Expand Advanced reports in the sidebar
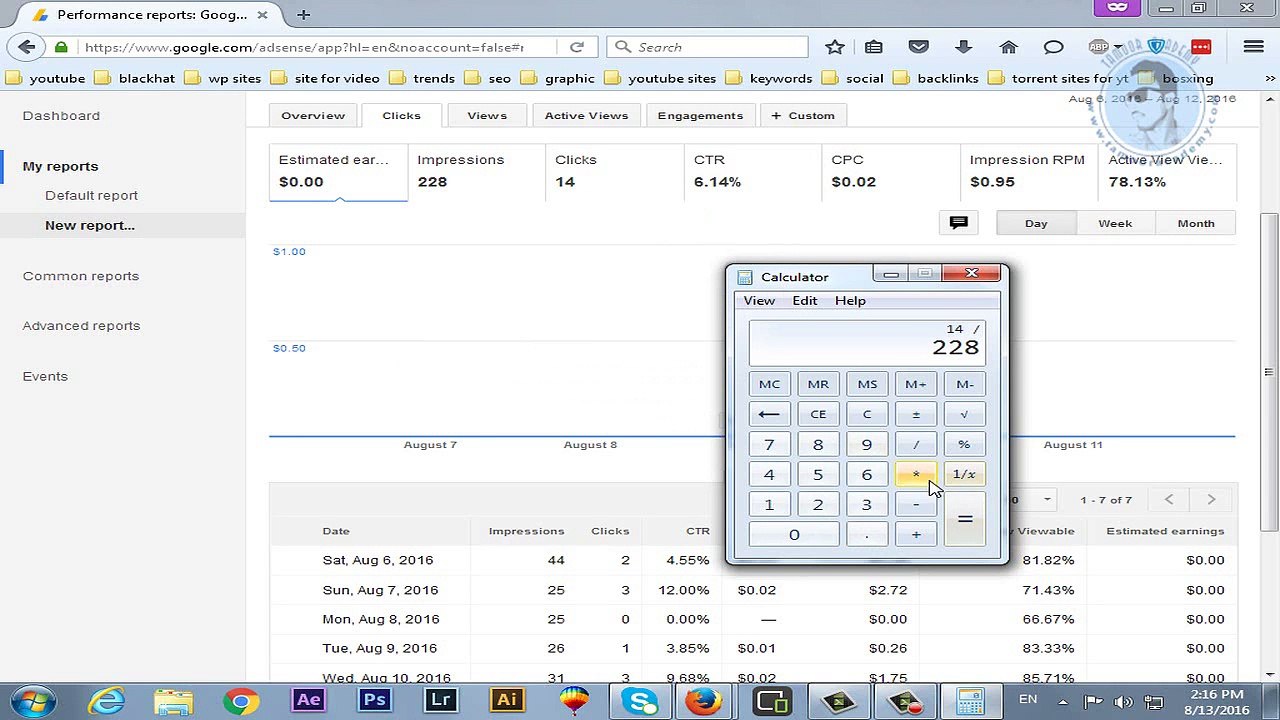This screenshot has height=720, width=1280. (x=81, y=326)
